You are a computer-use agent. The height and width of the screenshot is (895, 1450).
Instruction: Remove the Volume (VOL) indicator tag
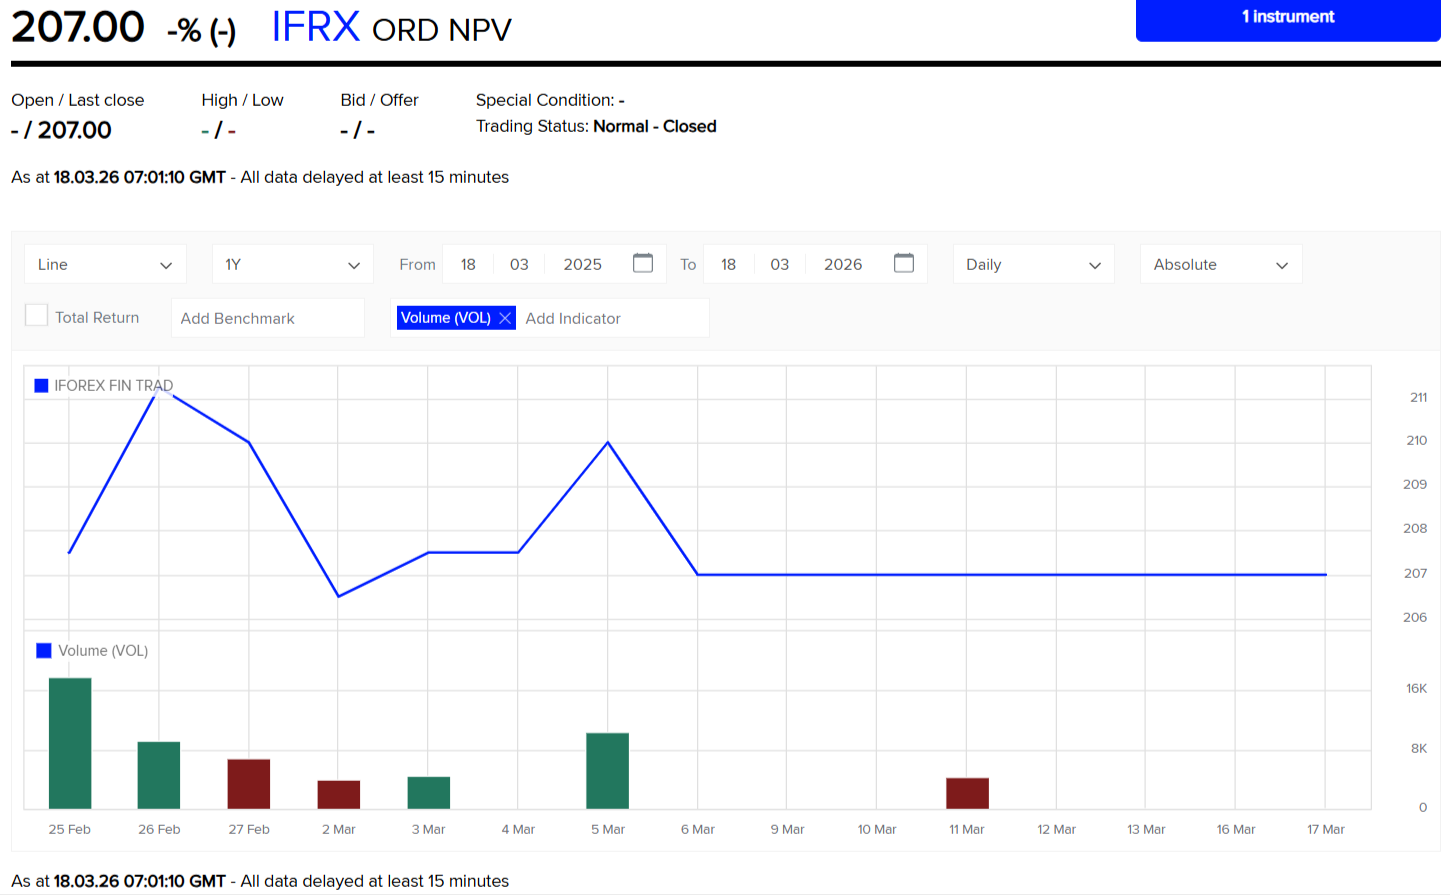click(x=505, y=318)
